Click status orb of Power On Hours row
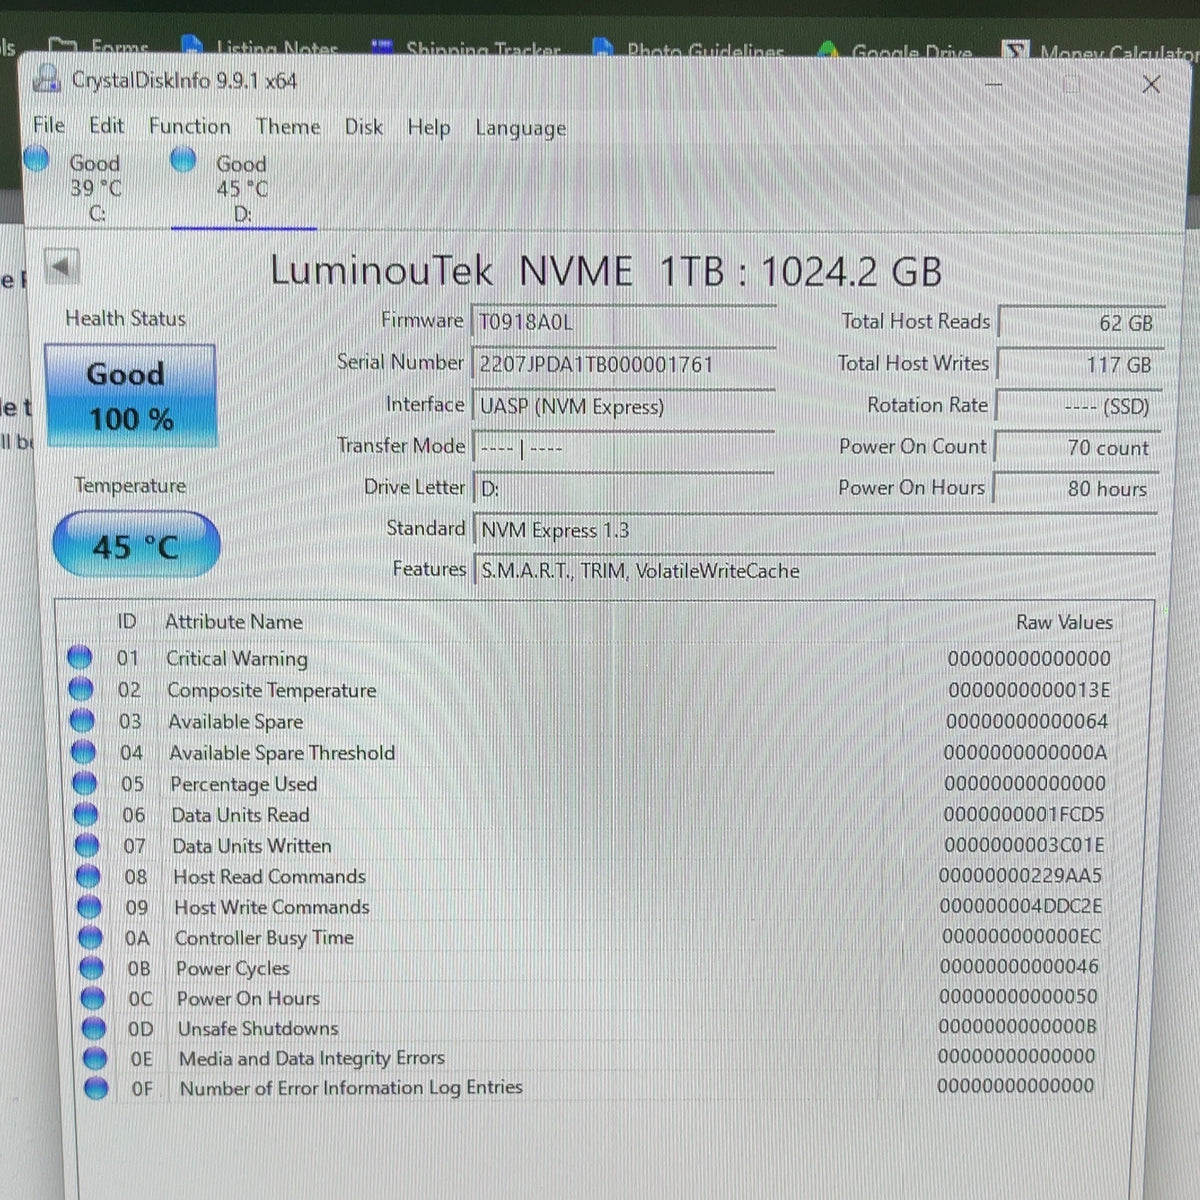Viewport: 1200px width, 1200px height. (x=93, y=998)
